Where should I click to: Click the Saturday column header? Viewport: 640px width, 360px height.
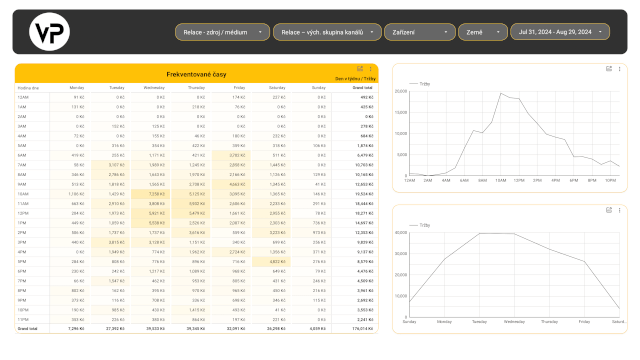pyautogui.click(x=277, y=88)
